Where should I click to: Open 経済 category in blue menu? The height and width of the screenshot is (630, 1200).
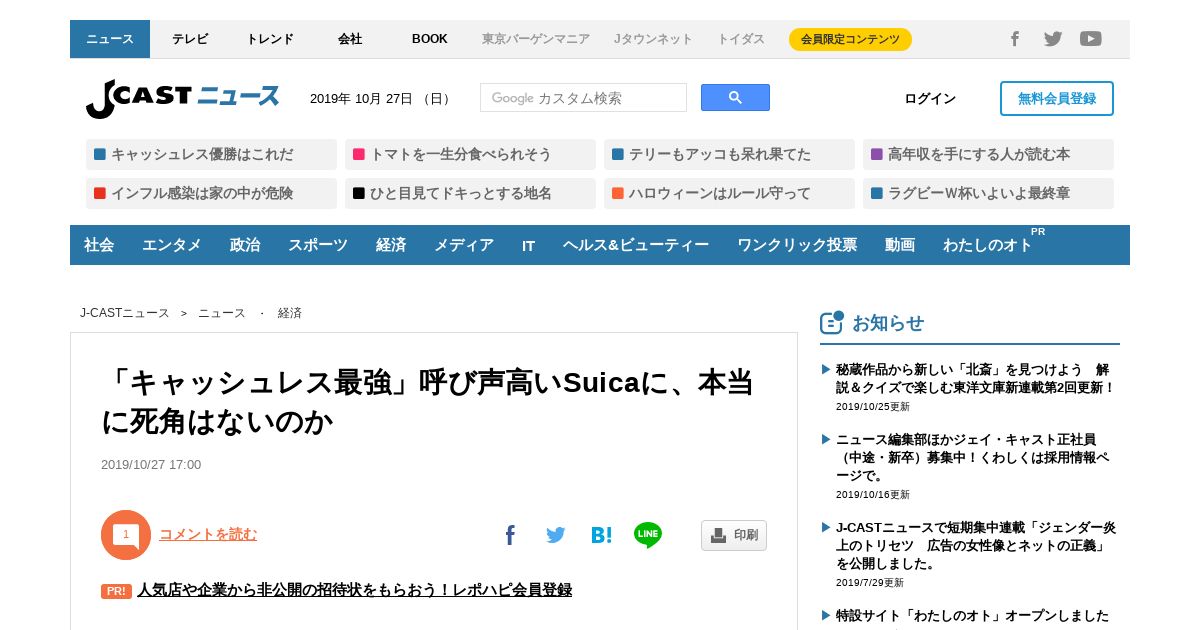tap(391, 245)
